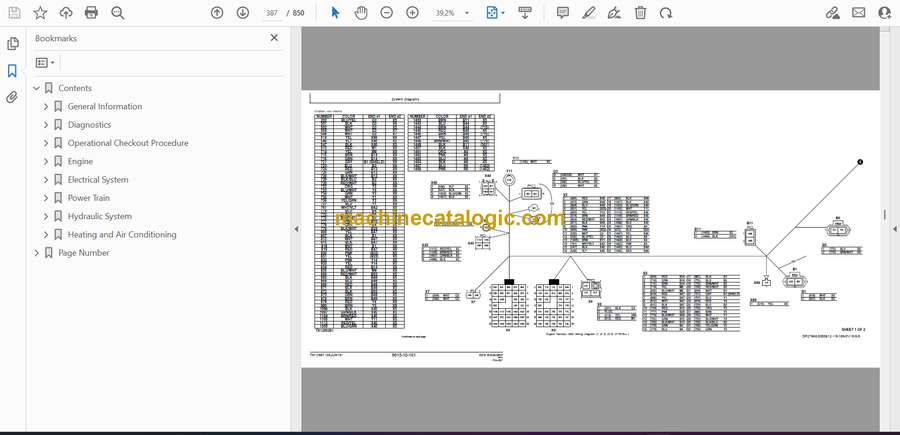
Task: Jump to Page Number bookmark
Action: [84, 253]
